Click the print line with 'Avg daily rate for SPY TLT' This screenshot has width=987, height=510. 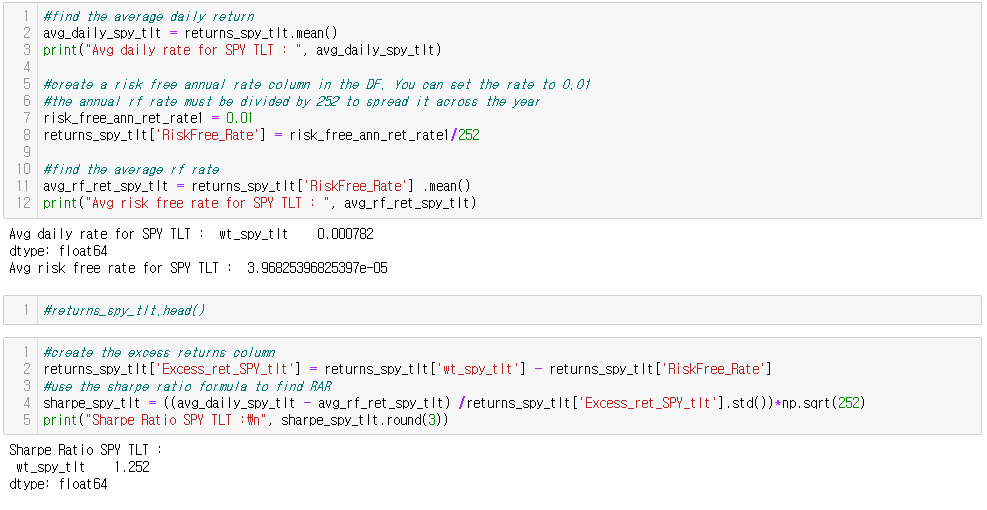[x=242, y=50]
